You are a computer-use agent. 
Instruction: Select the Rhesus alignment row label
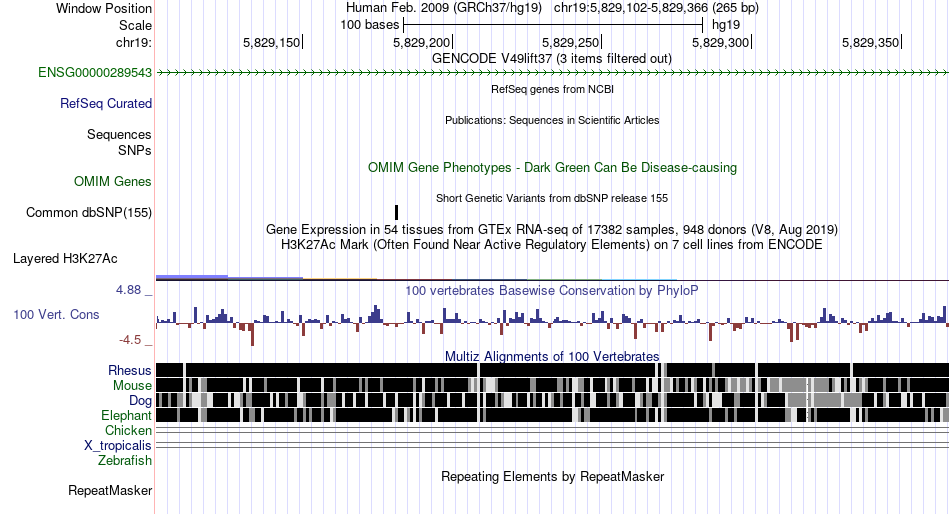(130, 370)
